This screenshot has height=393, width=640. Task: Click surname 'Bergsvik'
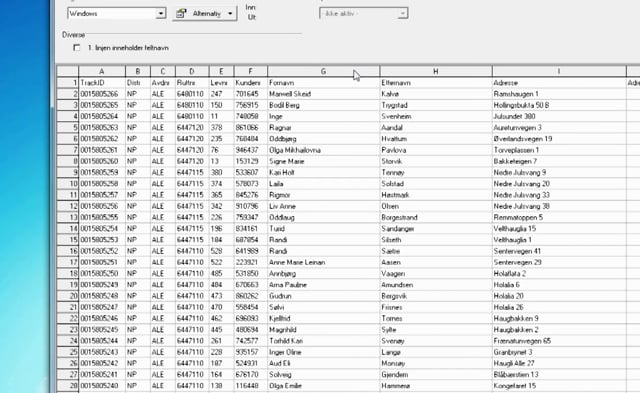pyautogui.click(x=394, y=296)
